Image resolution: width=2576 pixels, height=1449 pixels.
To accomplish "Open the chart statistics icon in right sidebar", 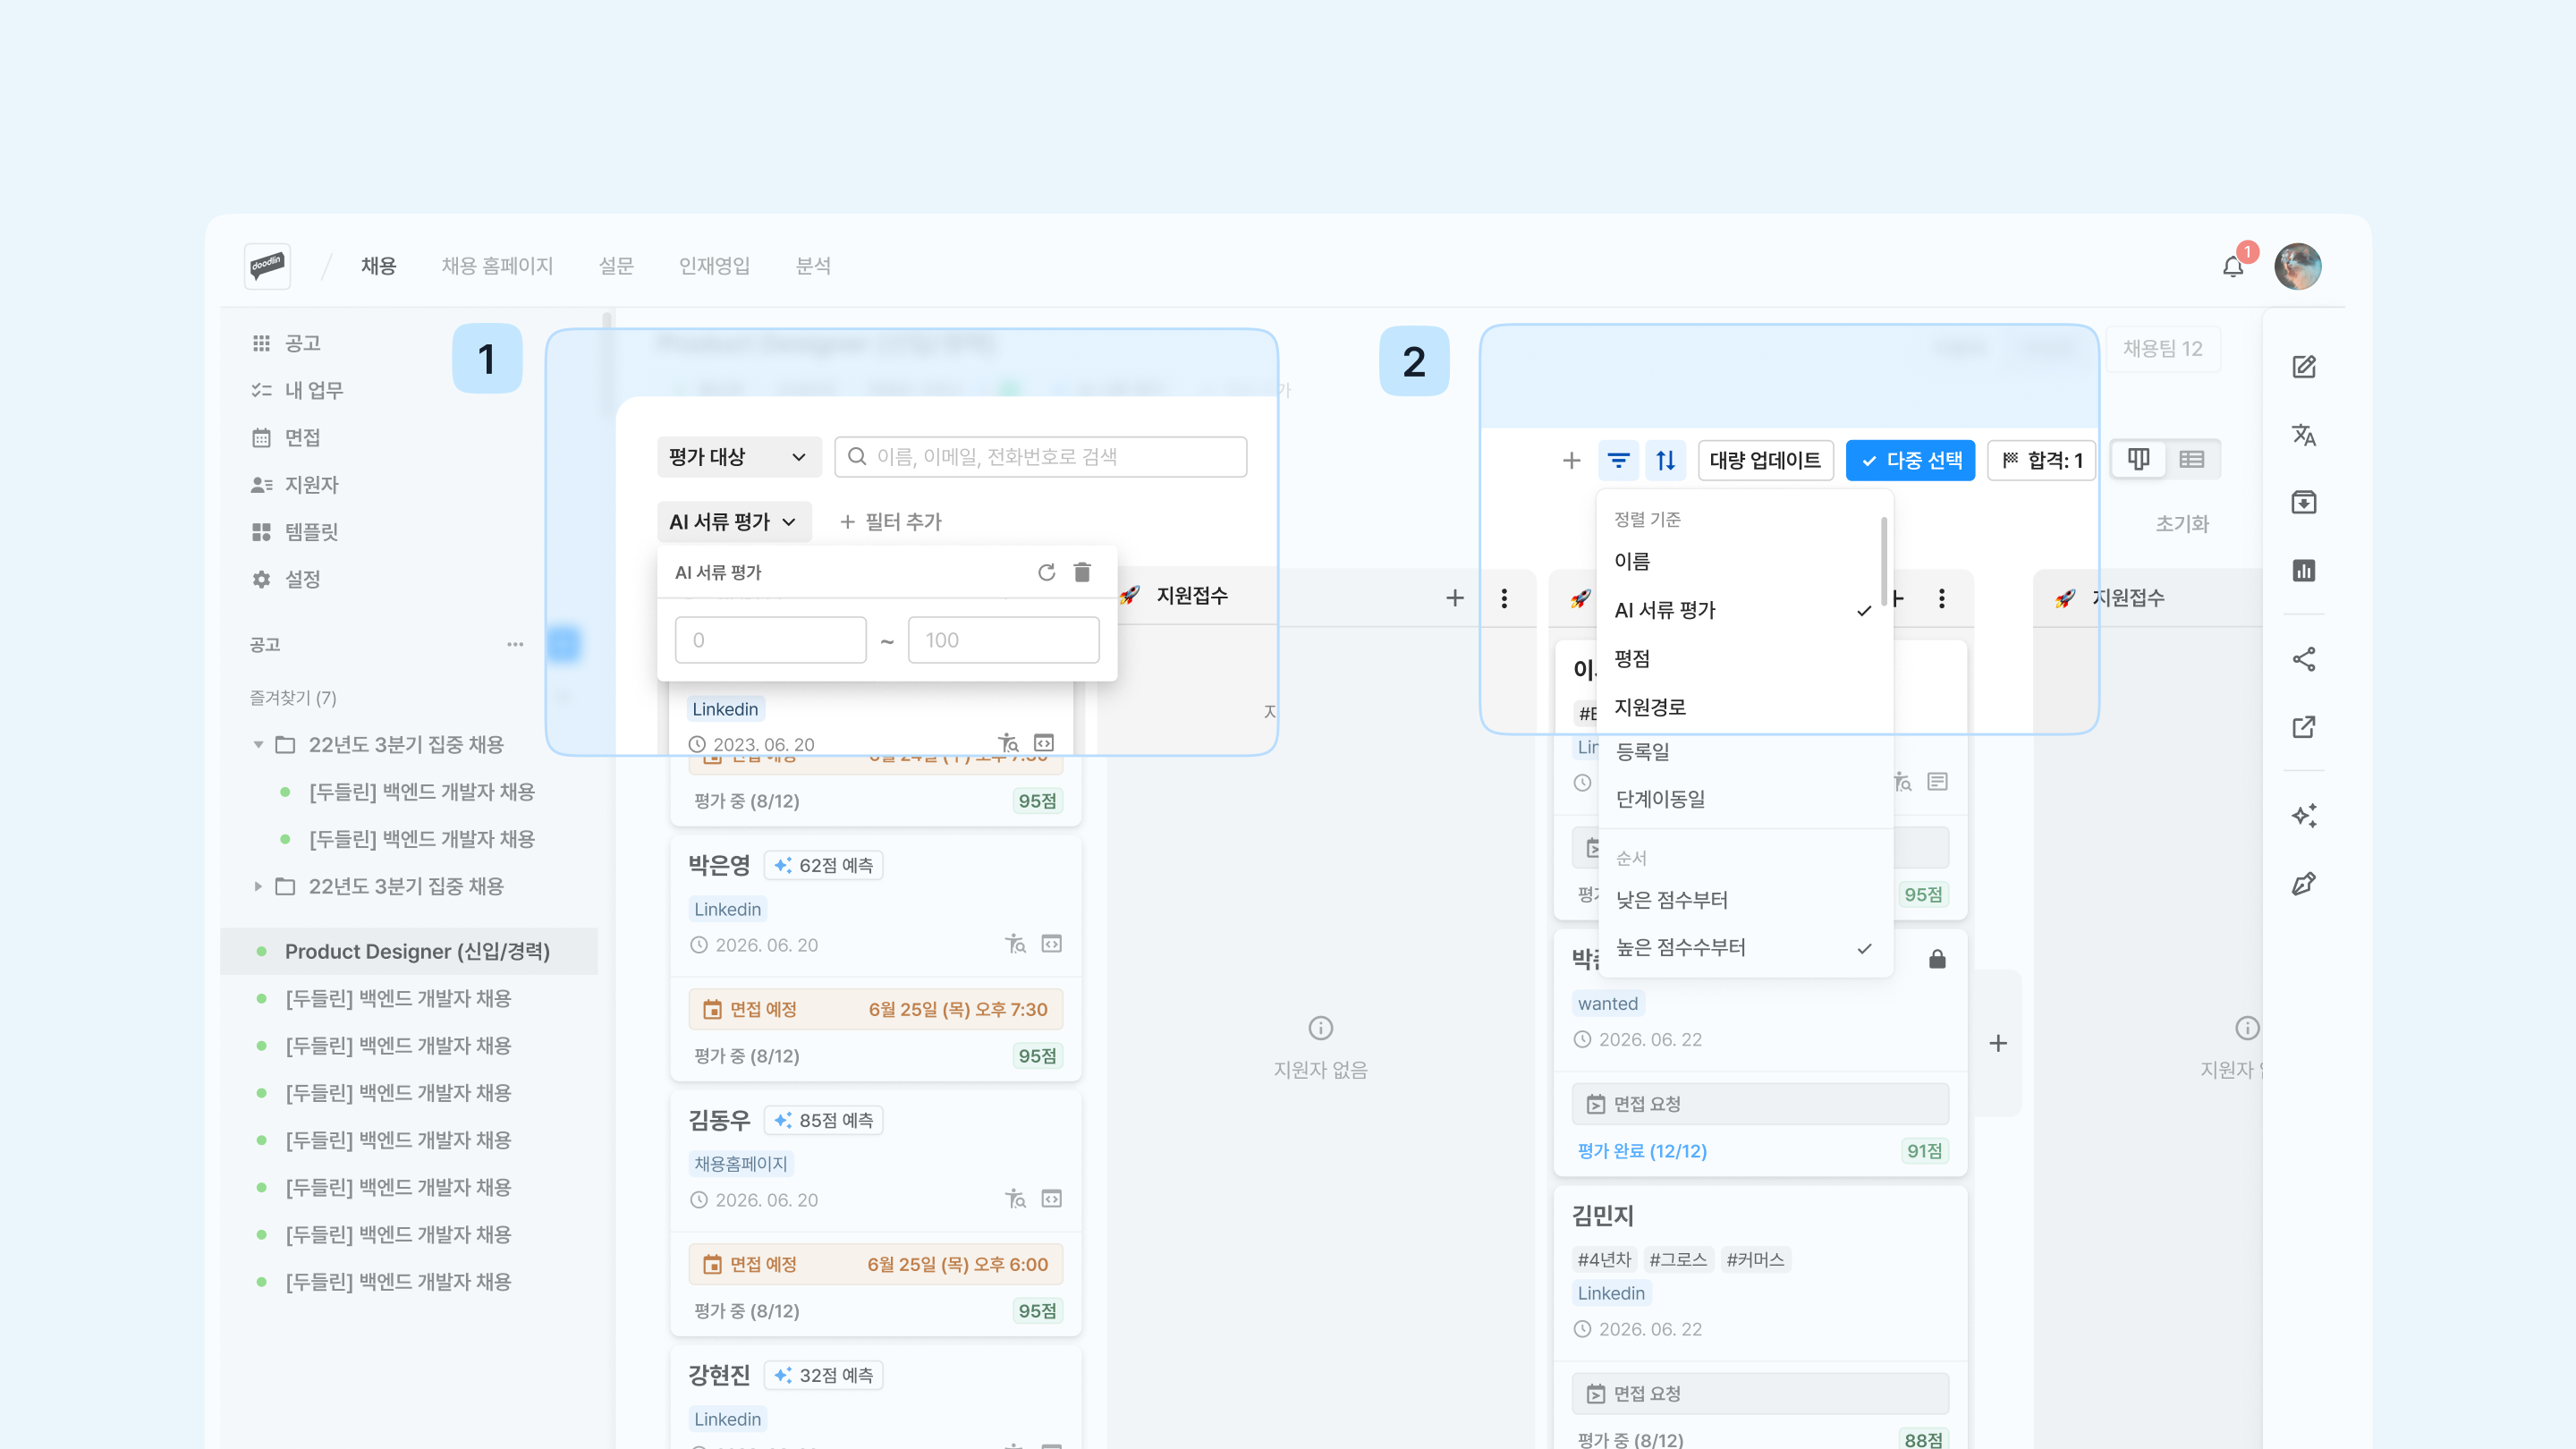I will pos(2304,570).
